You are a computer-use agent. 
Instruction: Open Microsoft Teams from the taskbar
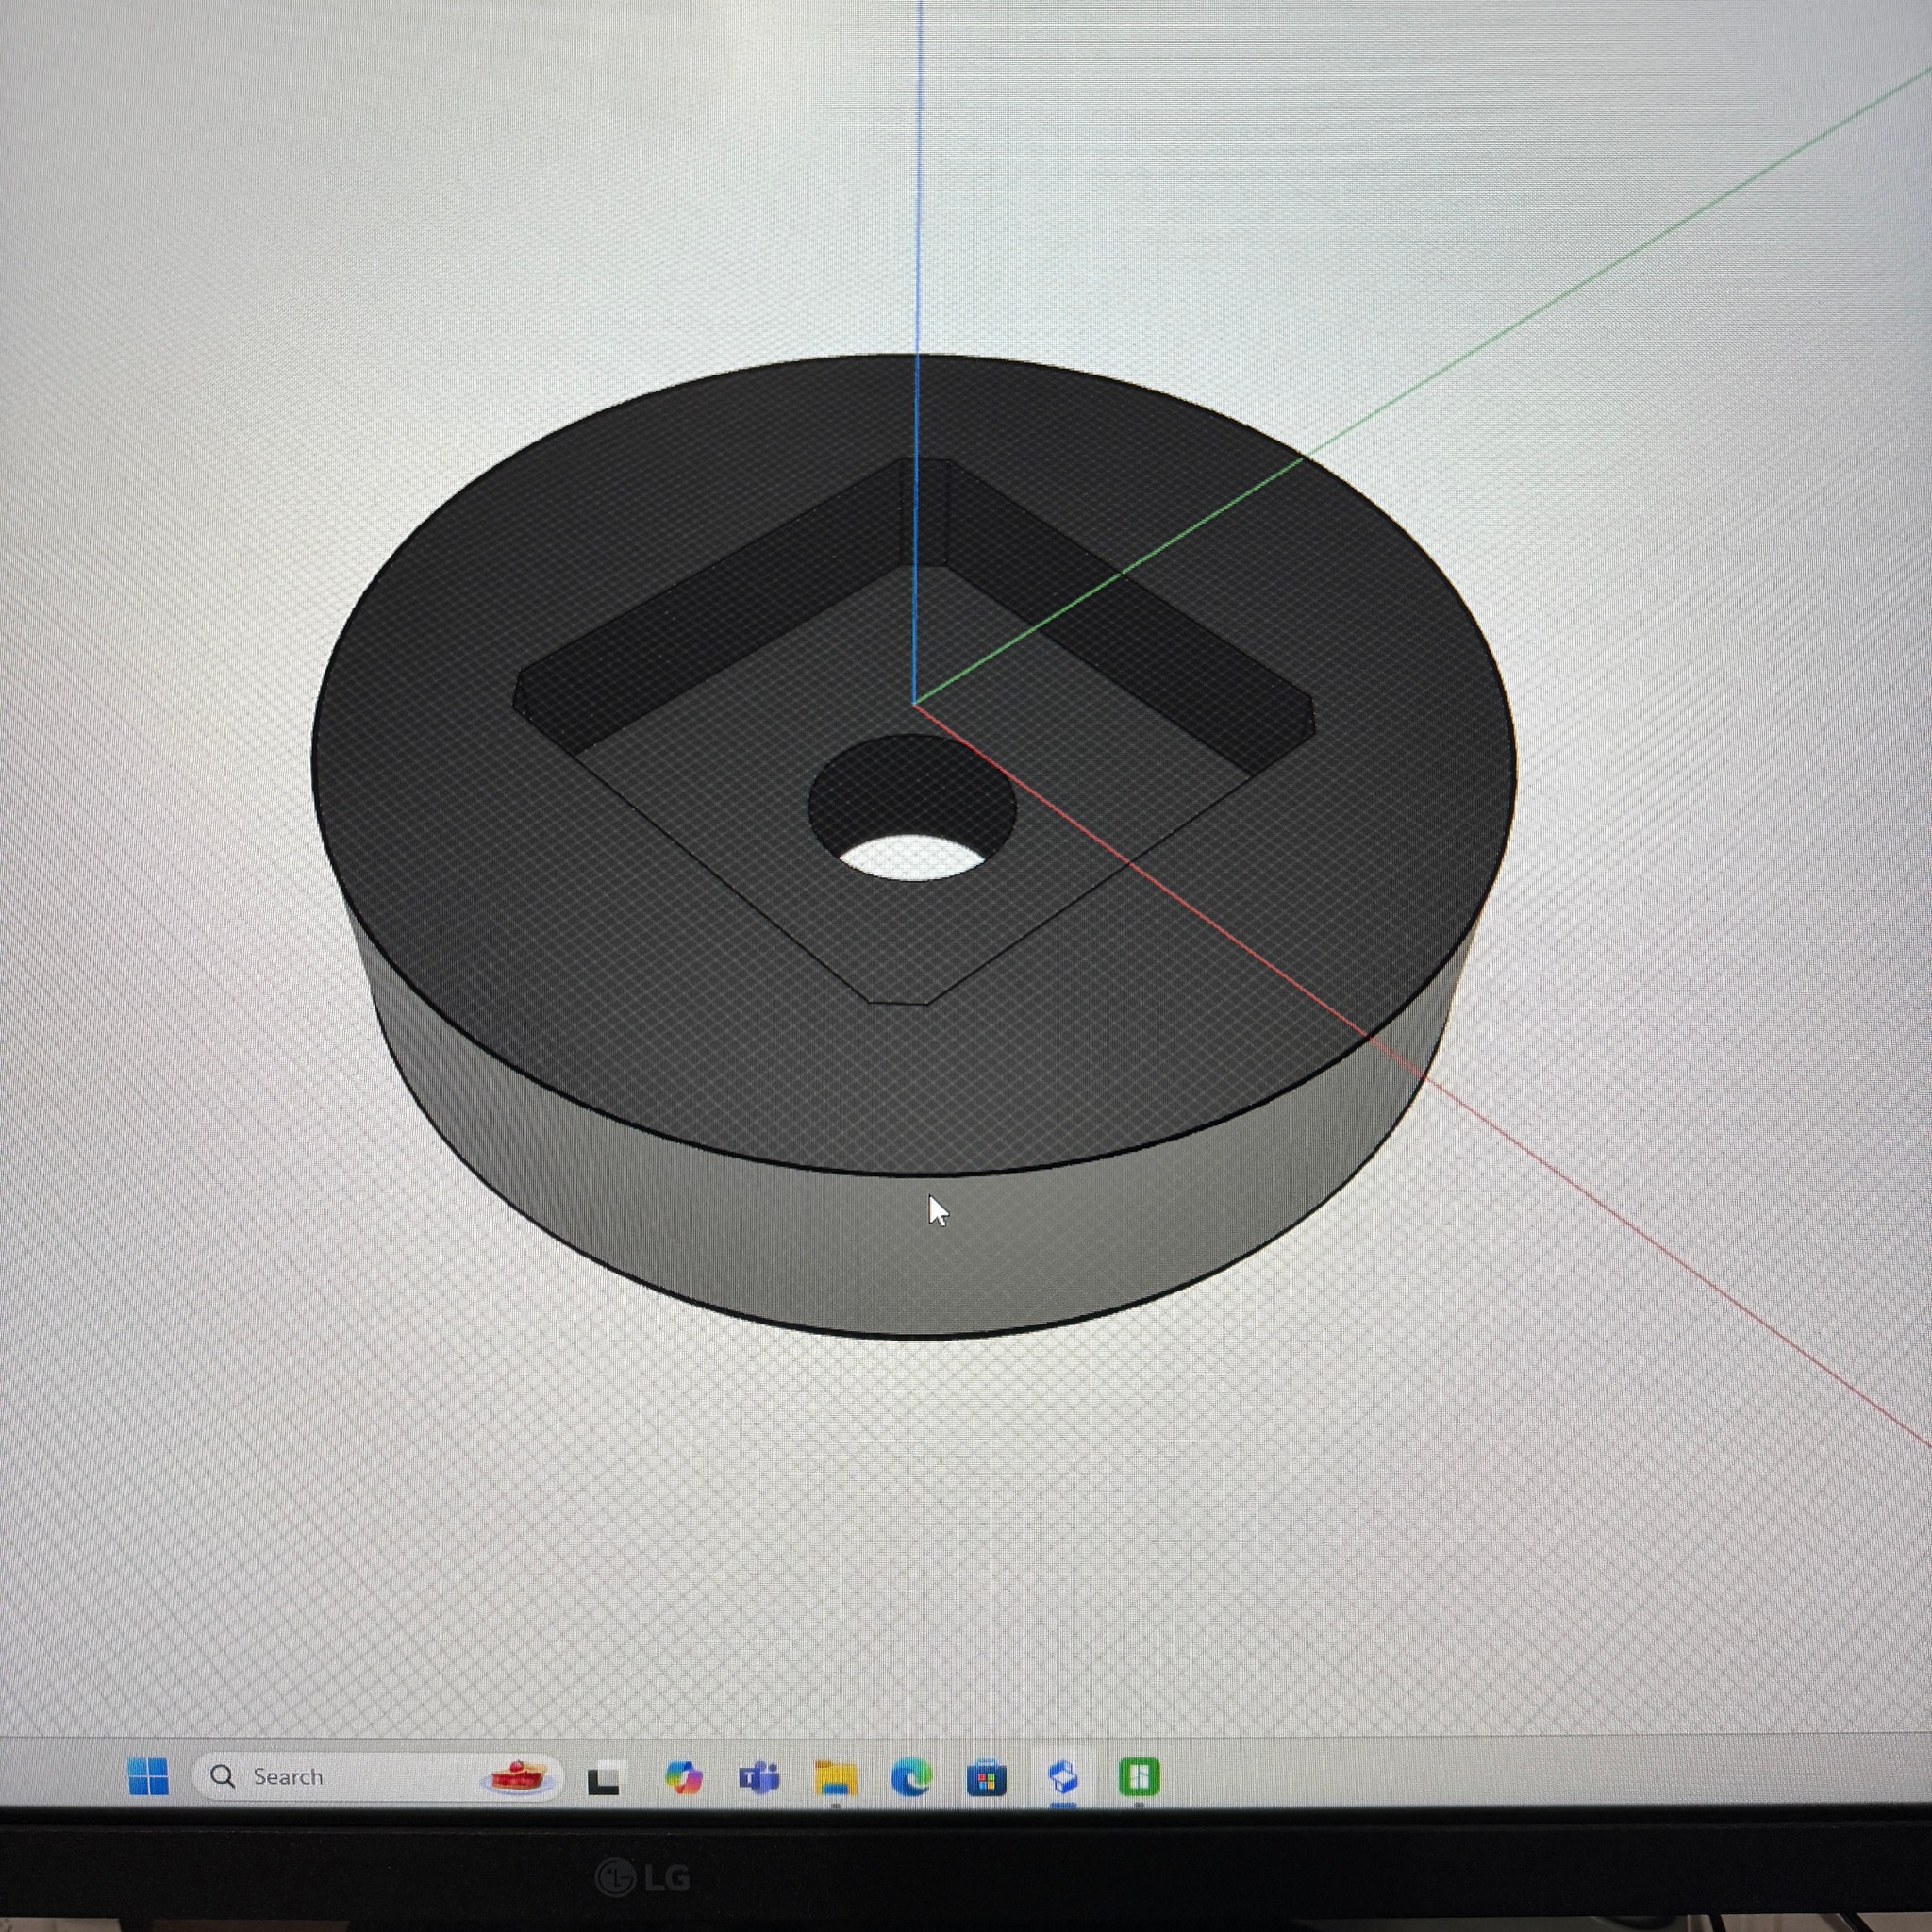pos(759,1778)
